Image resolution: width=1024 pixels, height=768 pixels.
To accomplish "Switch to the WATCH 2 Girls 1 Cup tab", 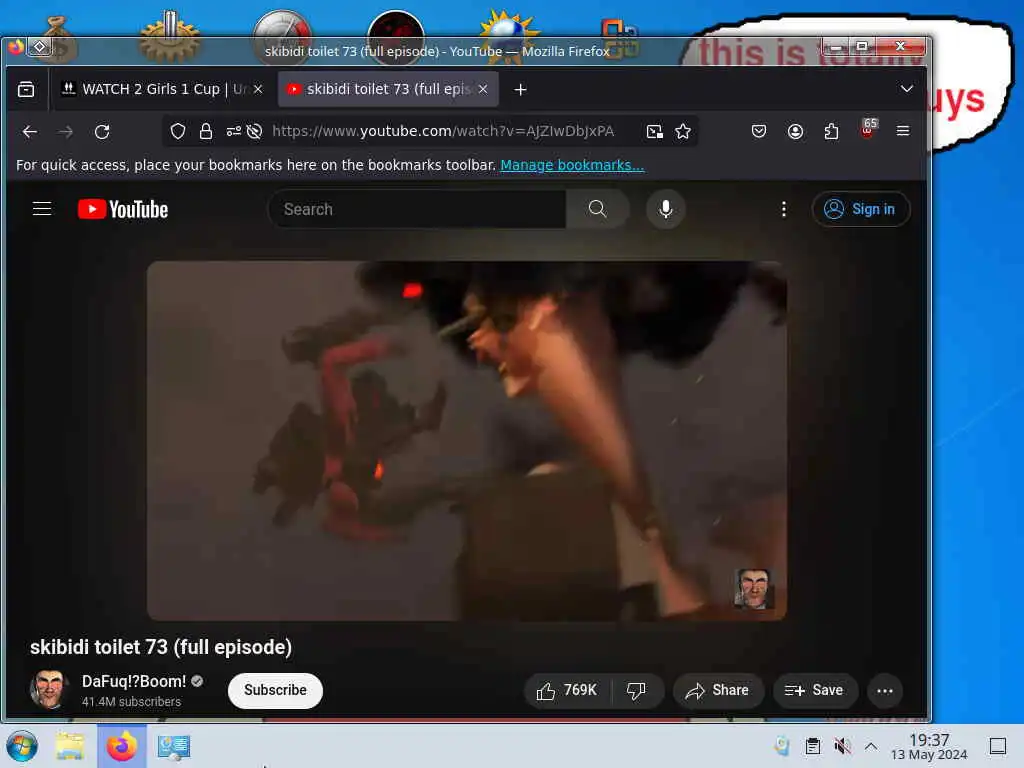I will pos(152,89).
